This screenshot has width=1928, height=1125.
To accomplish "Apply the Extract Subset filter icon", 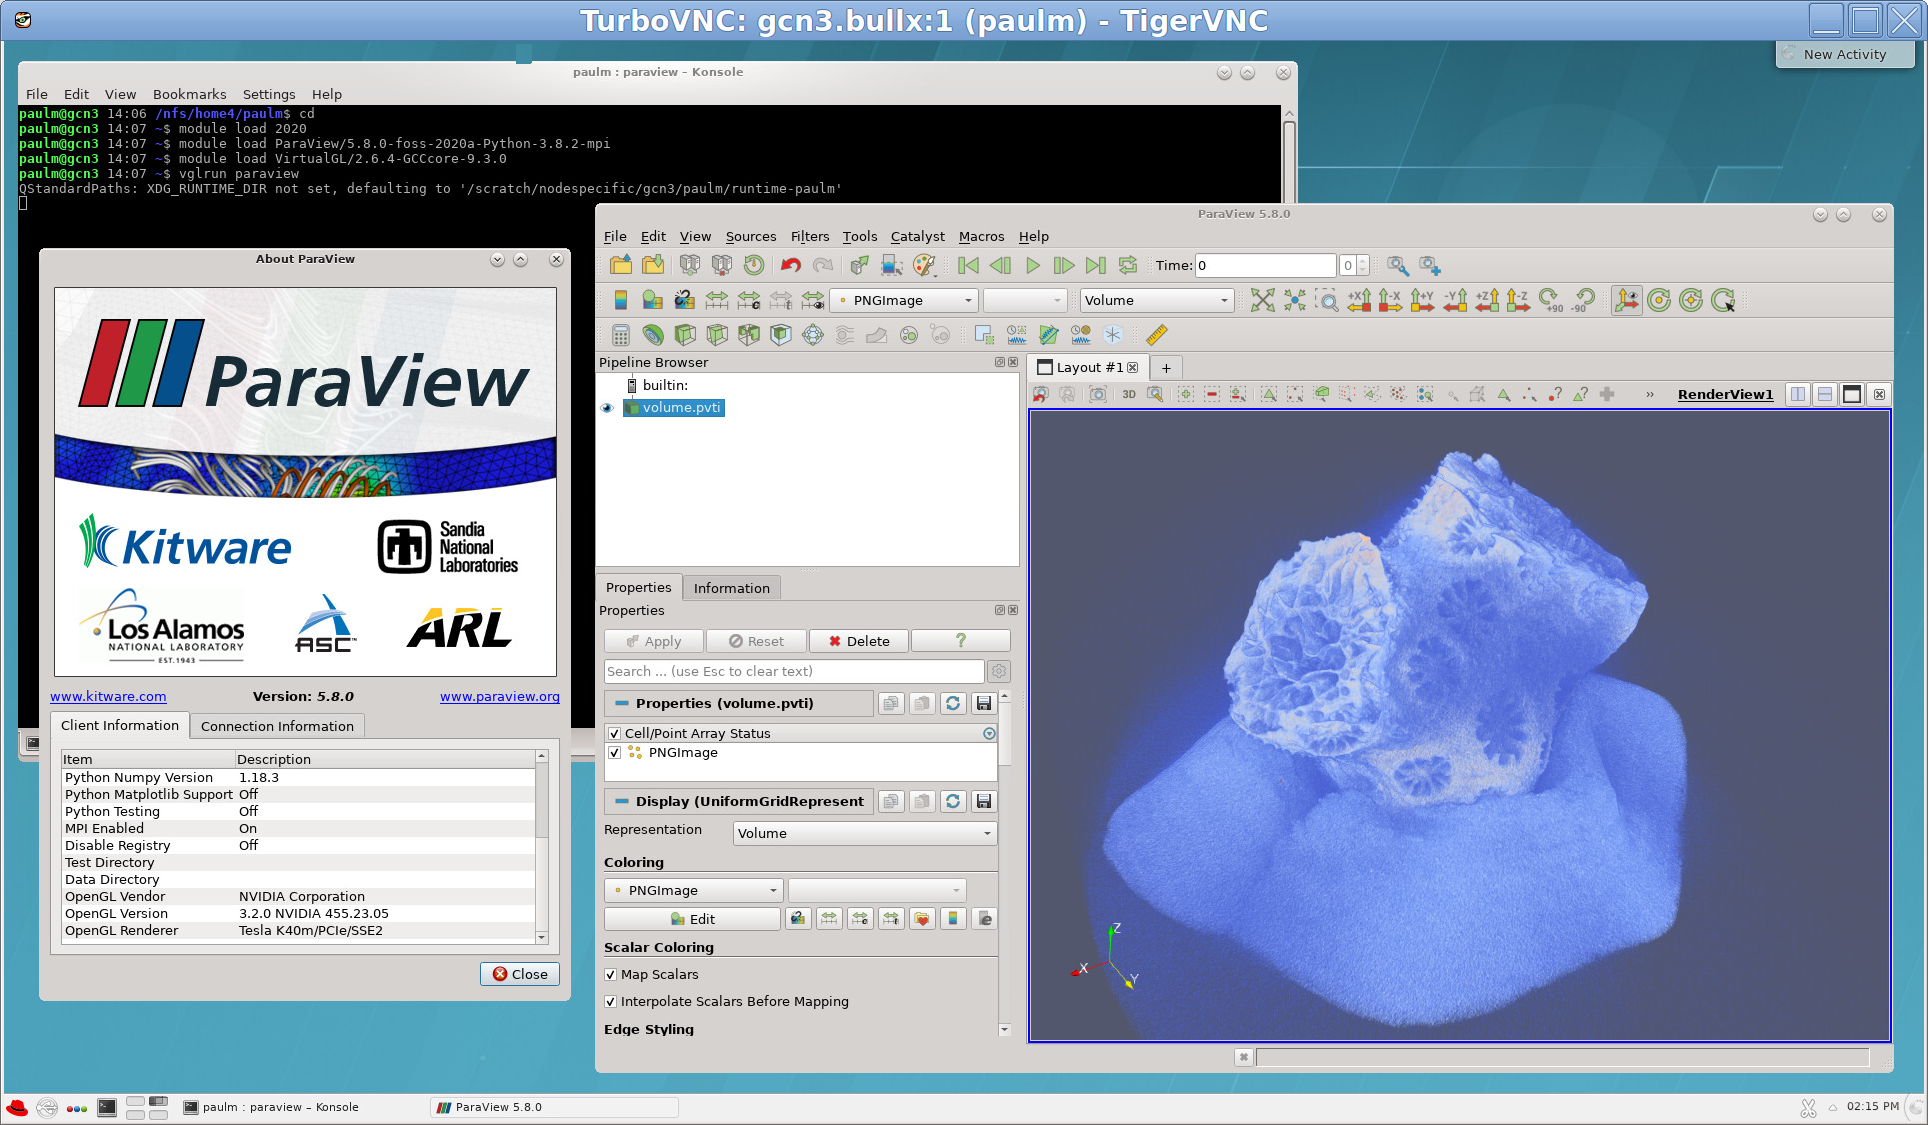I will click(781, 335).
